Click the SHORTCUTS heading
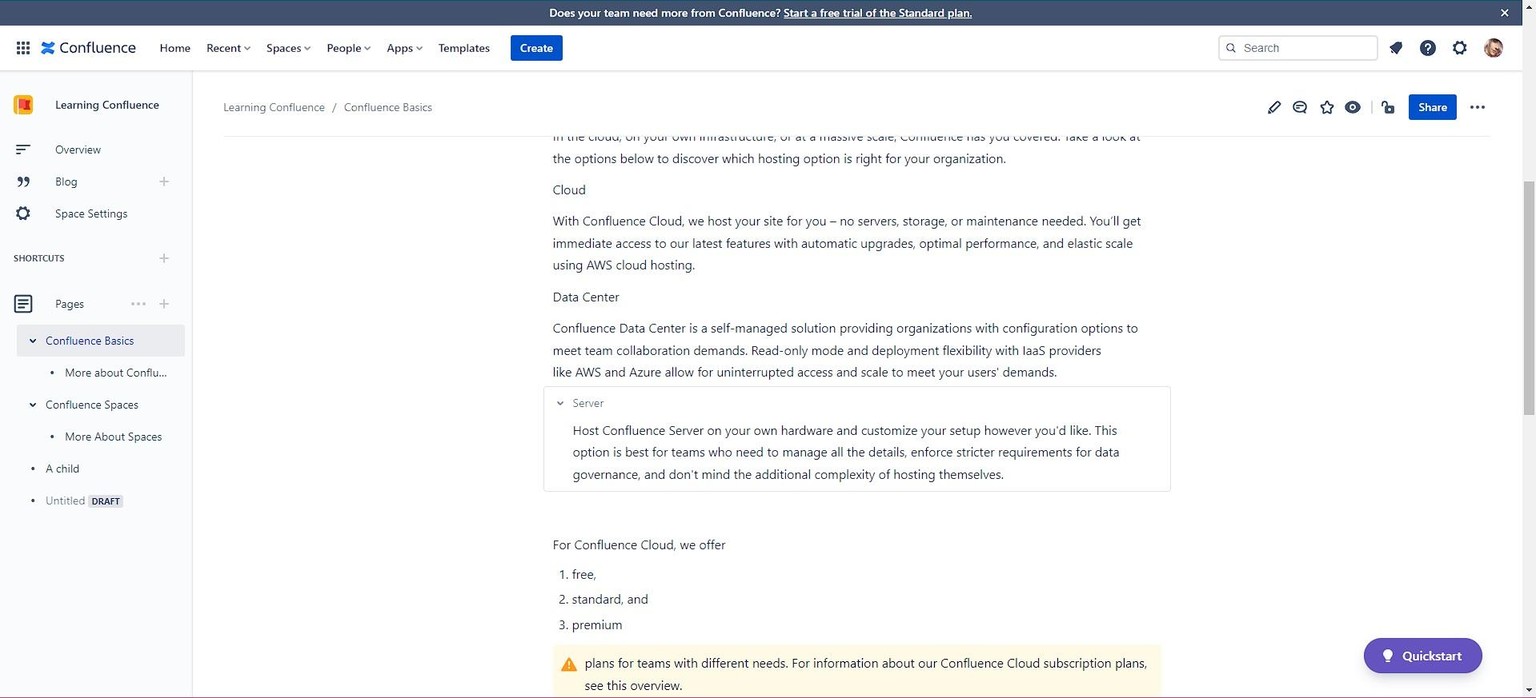This screenshot has height=698, width=1536. (x=39, y=258)
